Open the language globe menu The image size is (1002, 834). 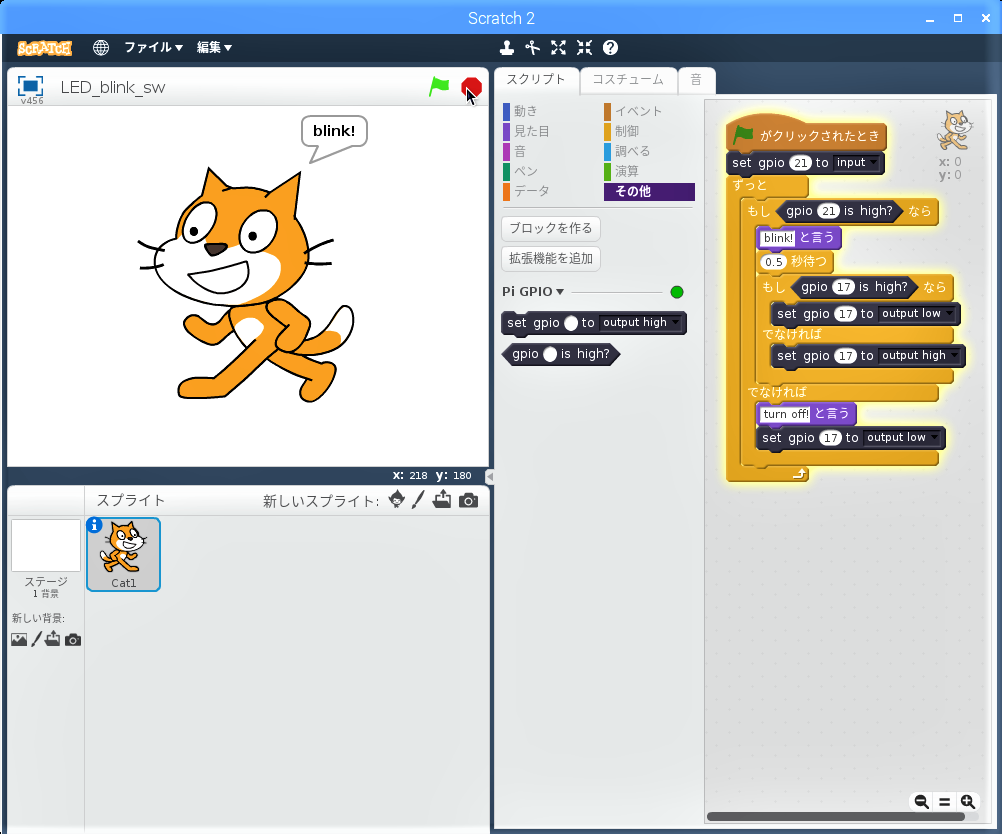(x=100, y=47)
